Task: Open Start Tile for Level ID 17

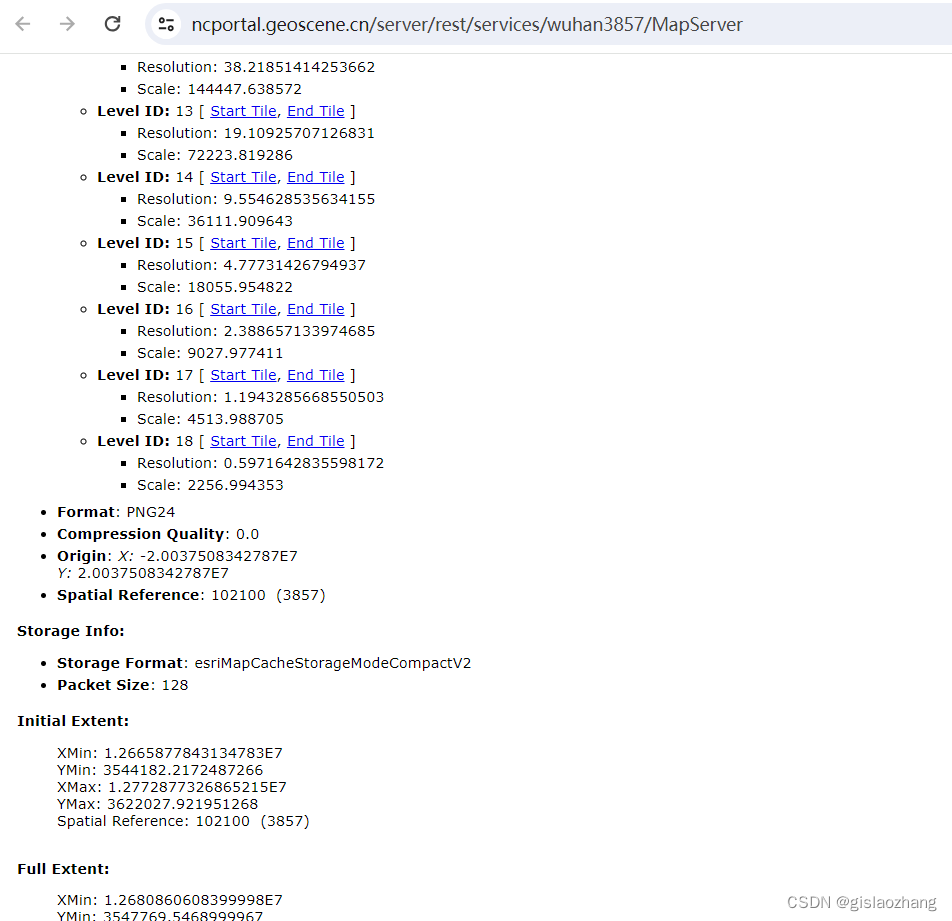Action: 242,374
